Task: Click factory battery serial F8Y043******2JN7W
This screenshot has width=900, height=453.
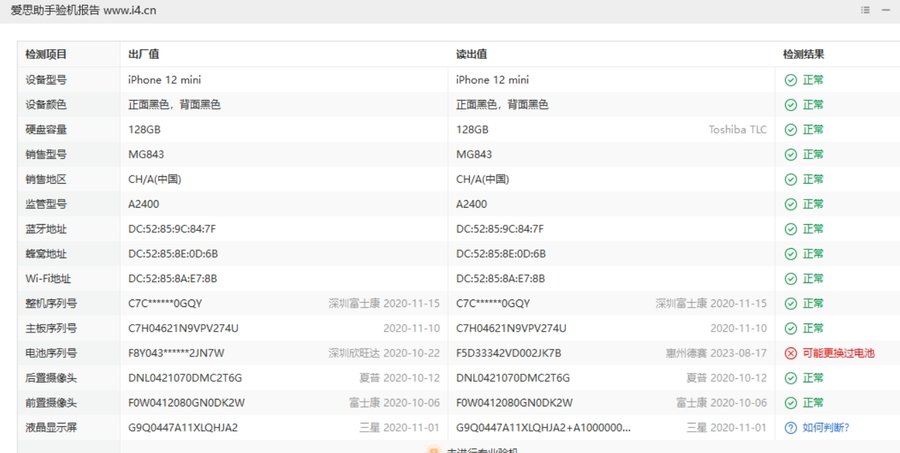Action: 176,353
